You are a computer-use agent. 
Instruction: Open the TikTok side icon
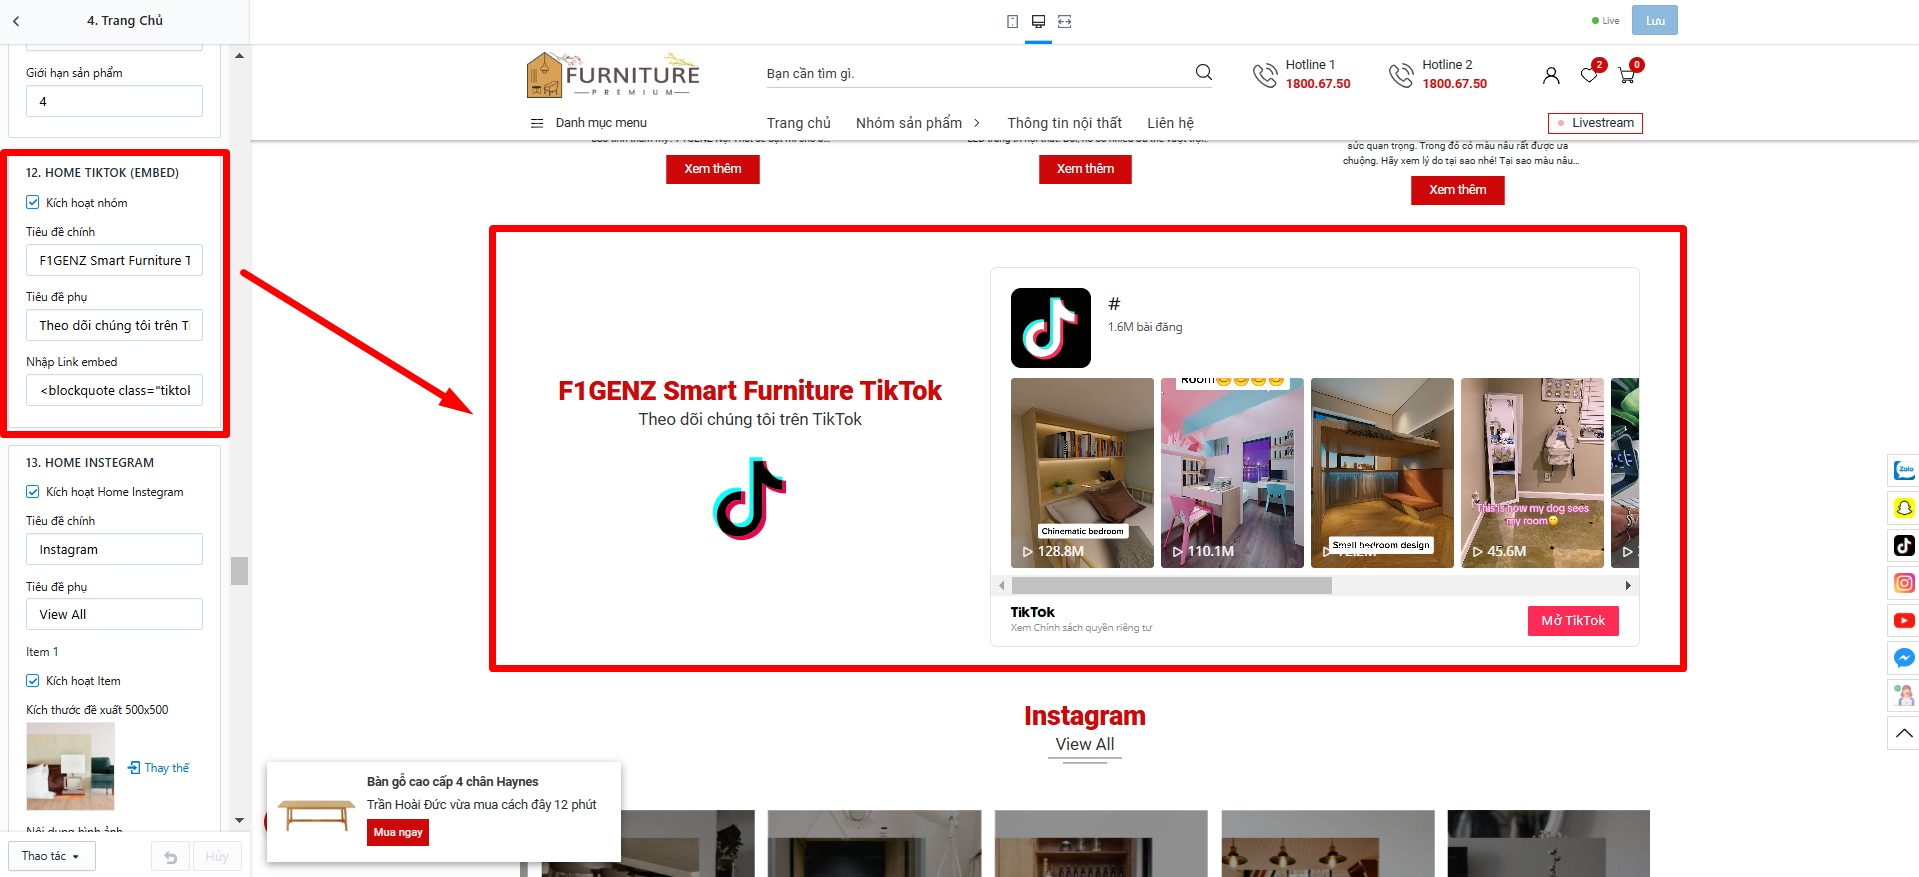[1904, 545]
